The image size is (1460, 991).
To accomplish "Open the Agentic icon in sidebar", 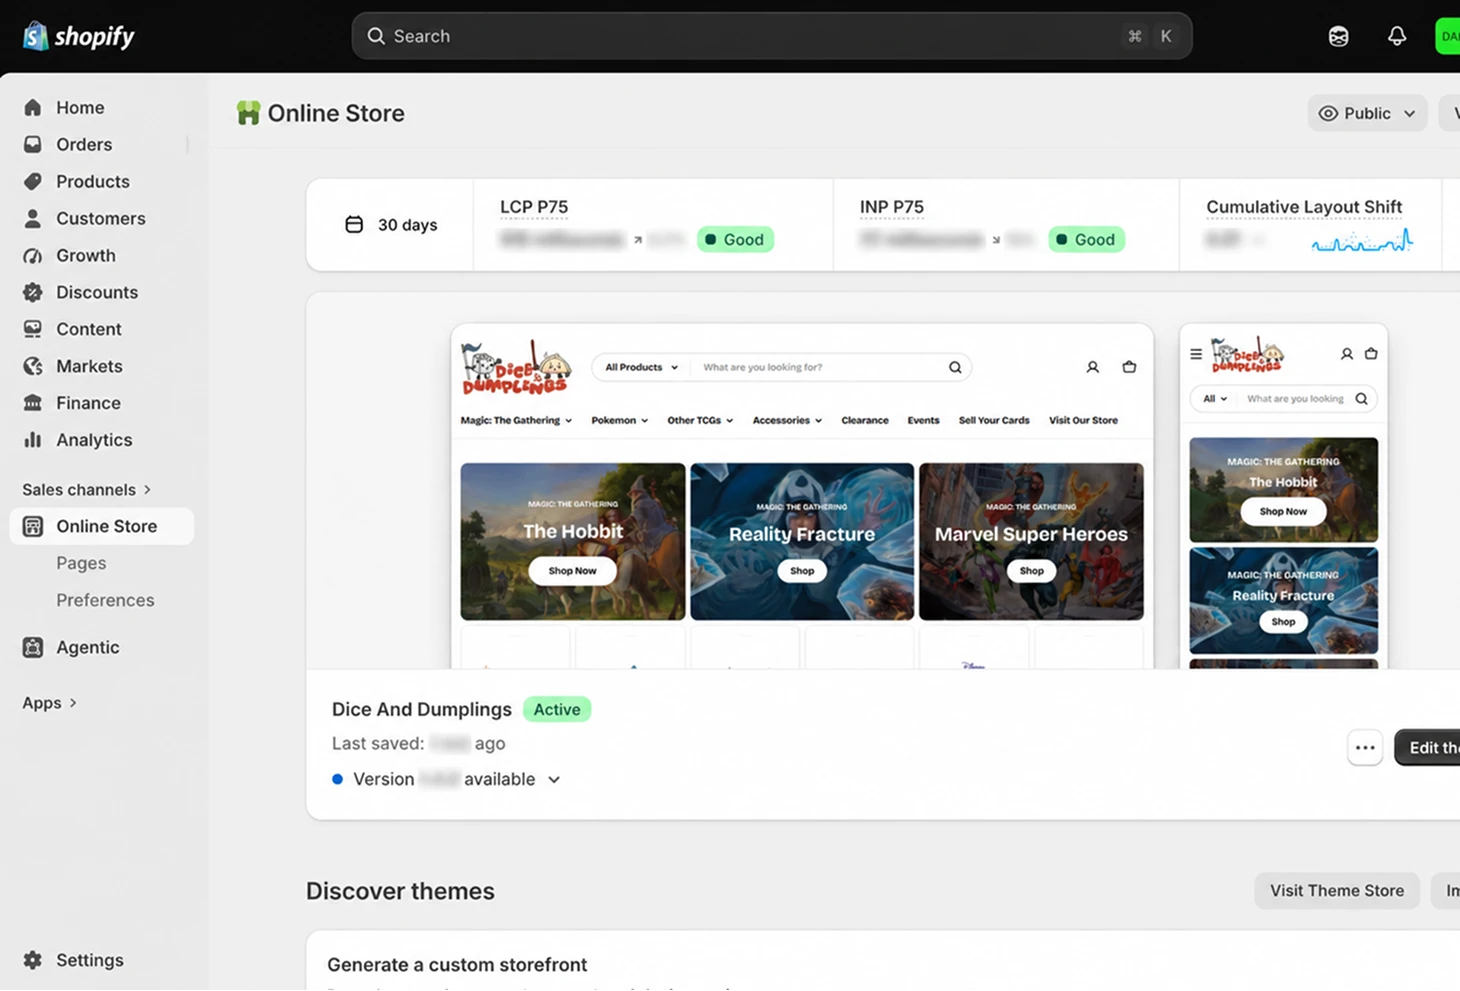I will pyautogui.click(x=33, y=647).
